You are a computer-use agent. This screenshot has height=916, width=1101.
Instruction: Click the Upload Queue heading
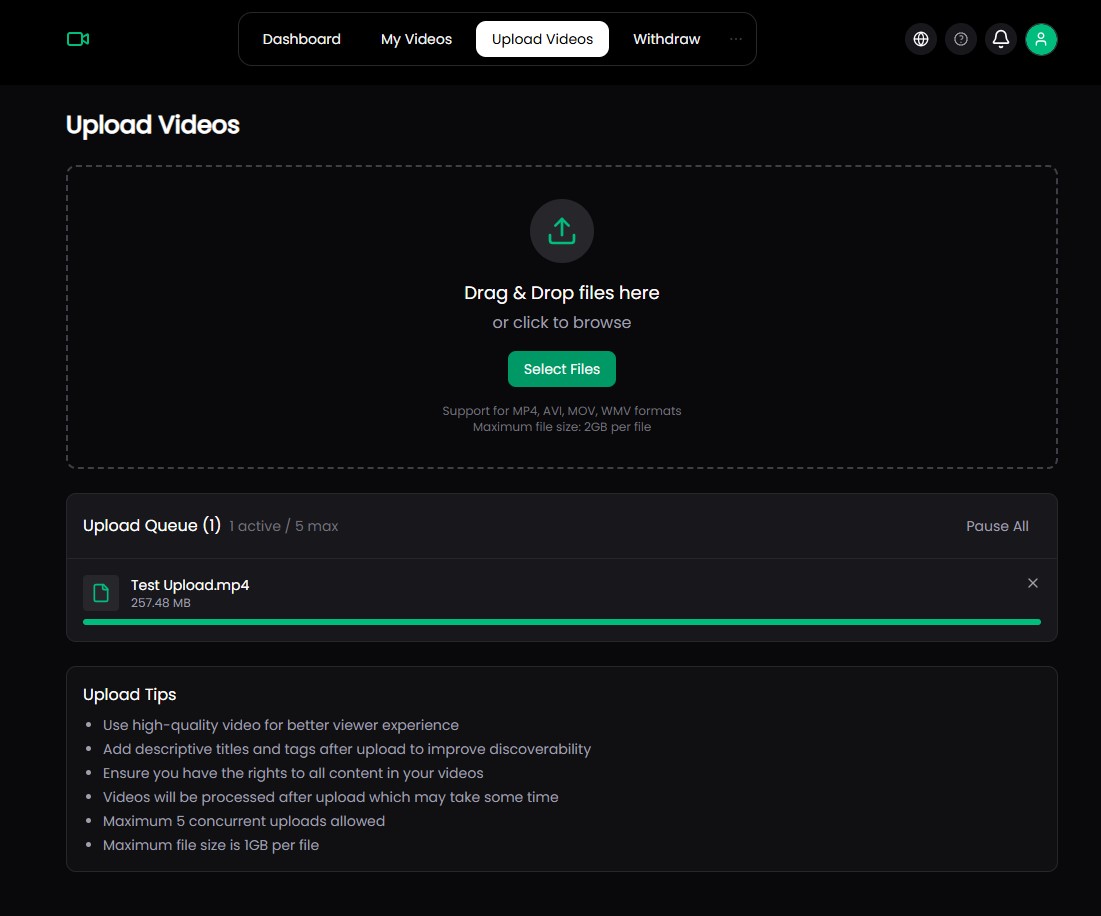(x=151, y=526)
